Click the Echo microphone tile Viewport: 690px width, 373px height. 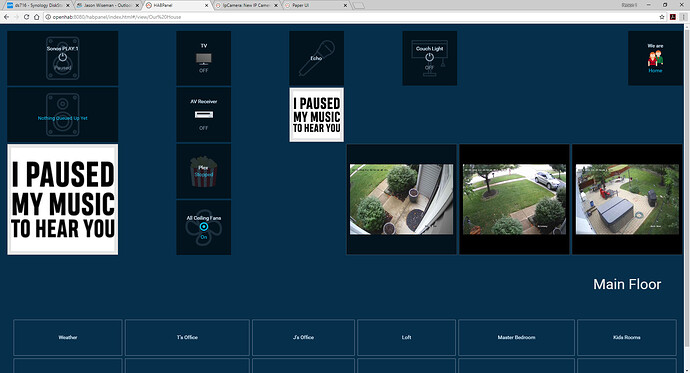316,58
